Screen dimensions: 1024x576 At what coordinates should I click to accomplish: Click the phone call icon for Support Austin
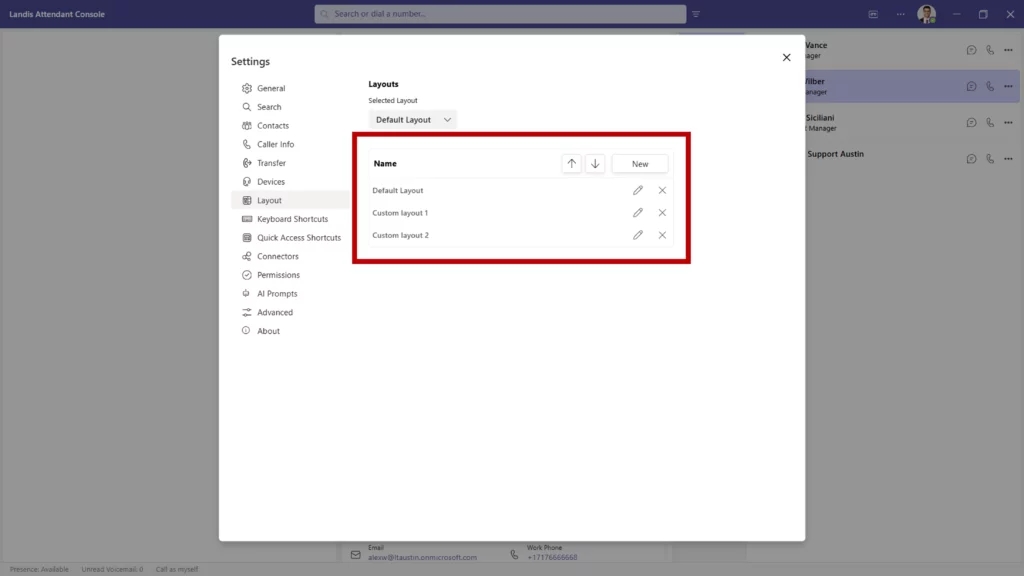[x=990, y=158]
